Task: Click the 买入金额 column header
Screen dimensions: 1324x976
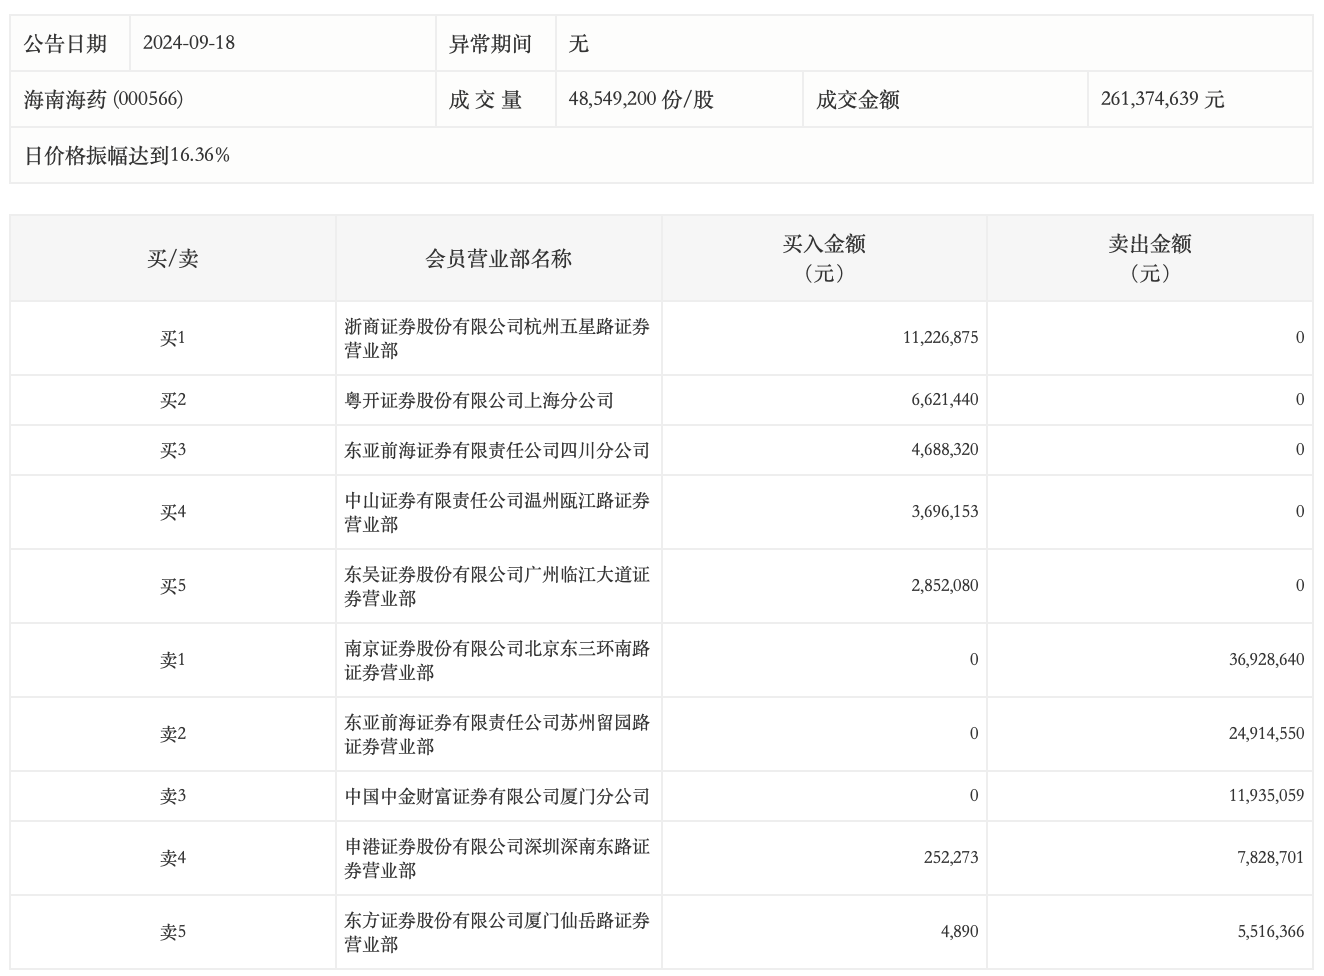Action: (x=824, y=258)
